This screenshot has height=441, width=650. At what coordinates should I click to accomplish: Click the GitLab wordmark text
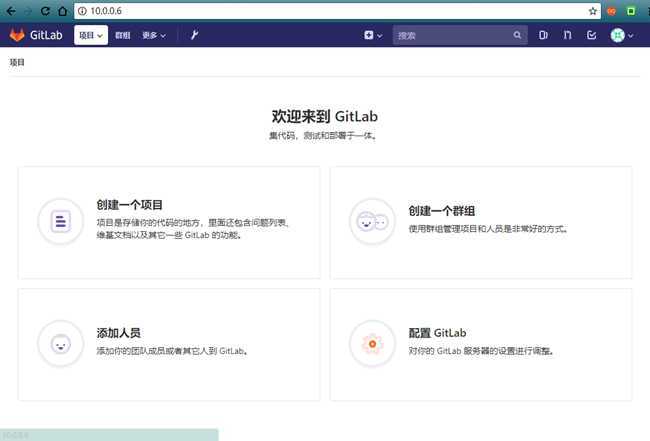46,35
